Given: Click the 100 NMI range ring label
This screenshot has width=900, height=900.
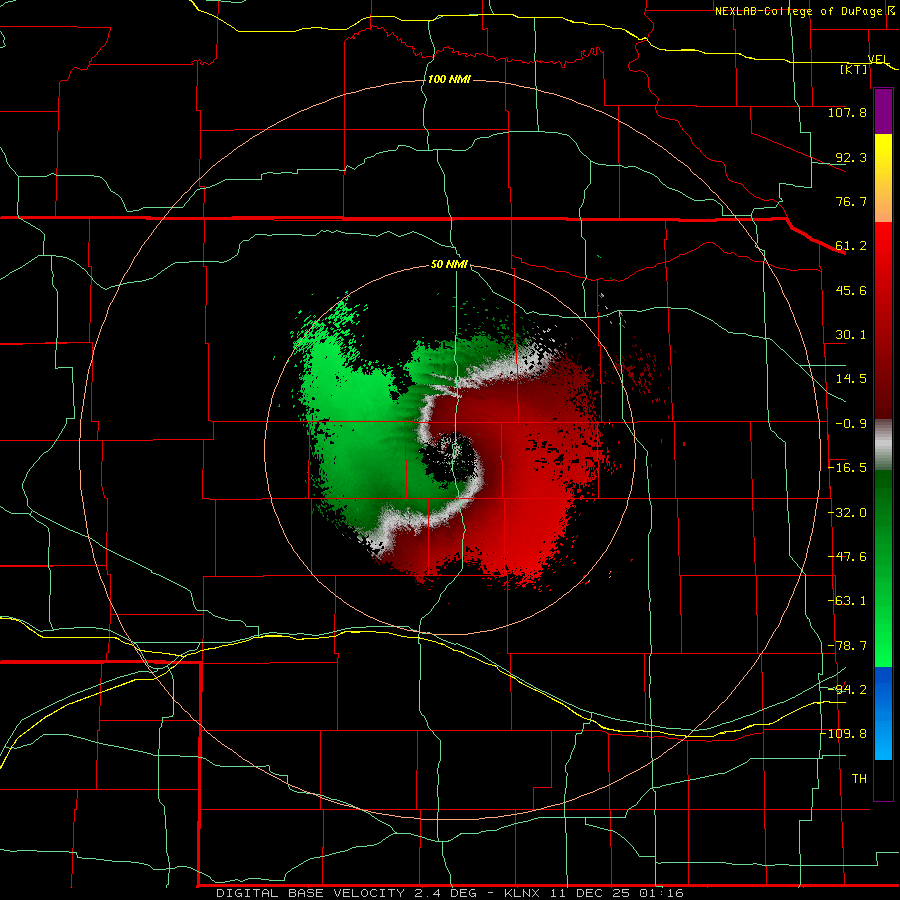Looking at the screenshot, I should [449, 79].
